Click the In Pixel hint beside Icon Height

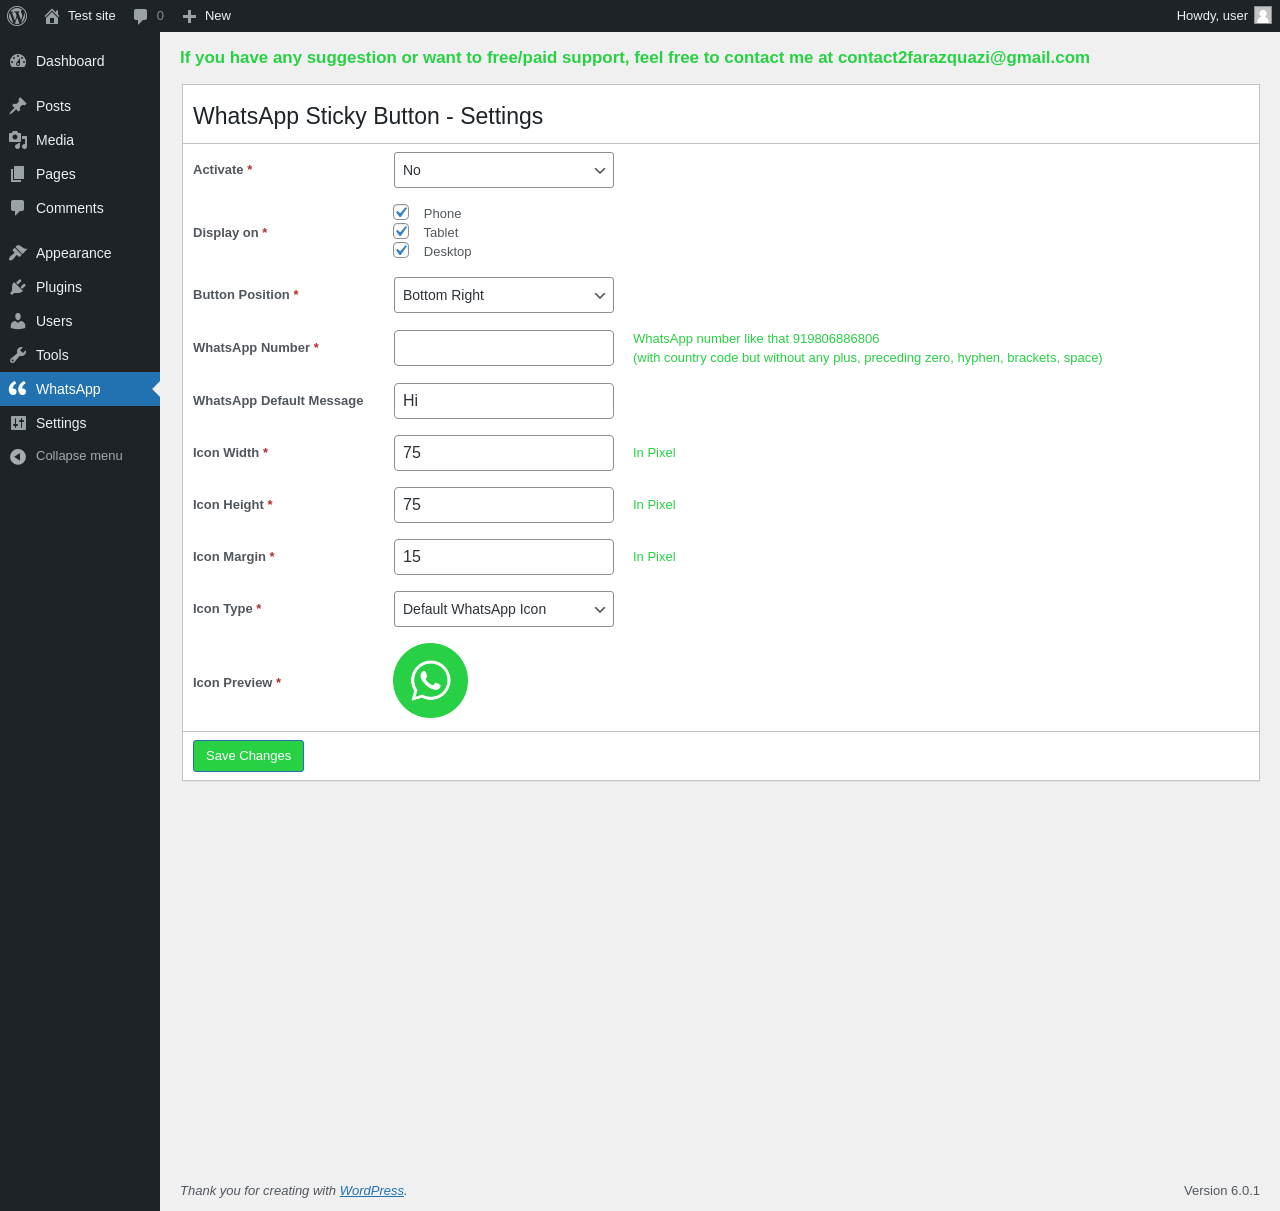click(x=654, y=505)
